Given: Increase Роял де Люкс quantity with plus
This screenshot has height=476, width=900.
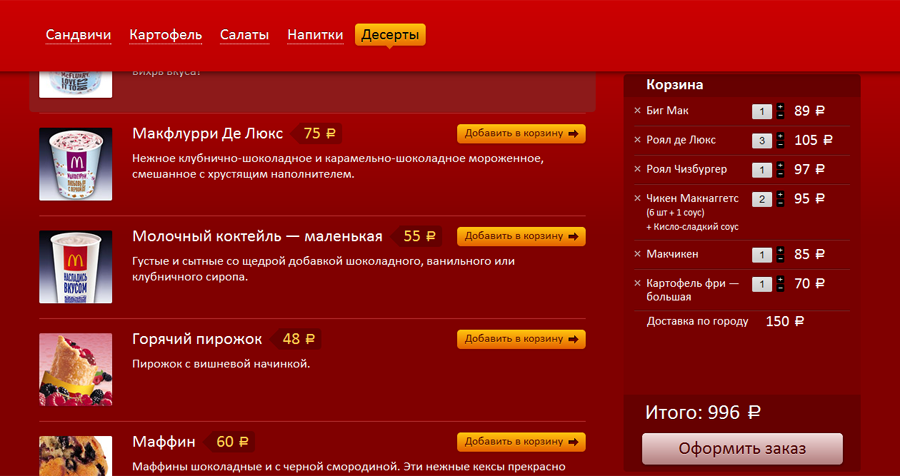Looking at the screenshot, I should [x=780, y=136].
